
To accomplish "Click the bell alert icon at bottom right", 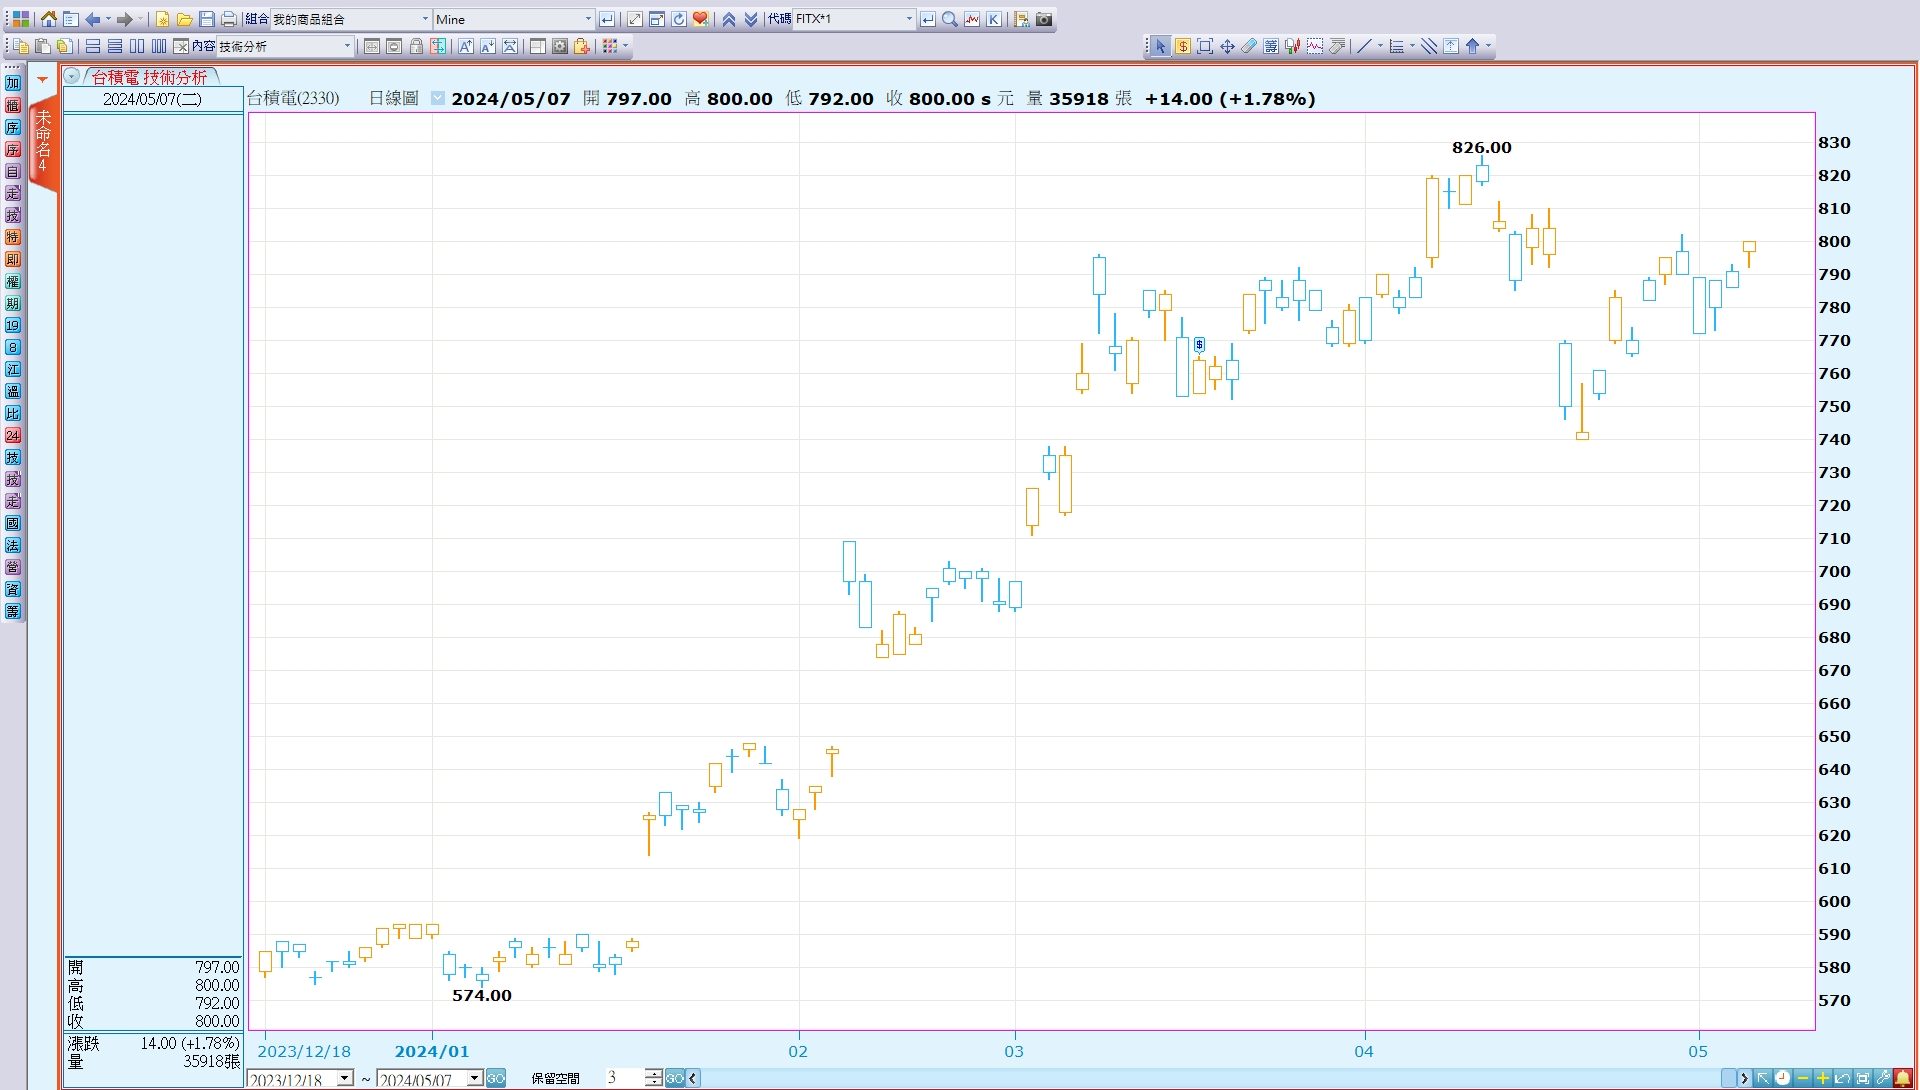I will [1903, 1078].
